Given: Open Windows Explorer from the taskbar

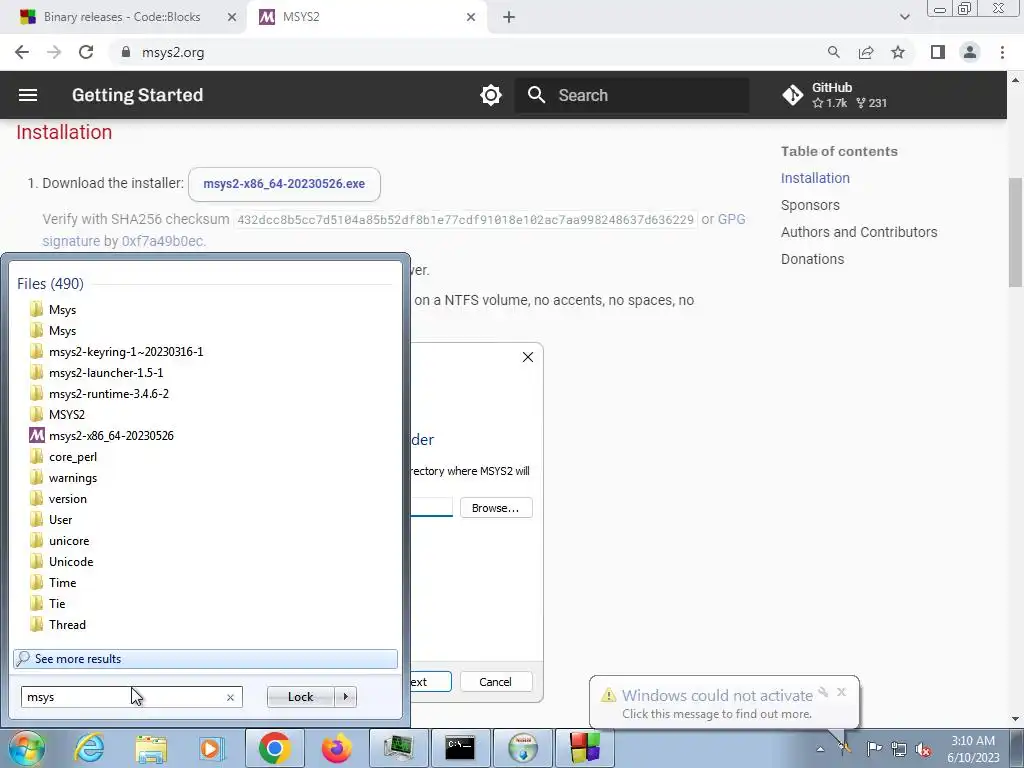Looking at the screenshot, I should pos(151,748).
